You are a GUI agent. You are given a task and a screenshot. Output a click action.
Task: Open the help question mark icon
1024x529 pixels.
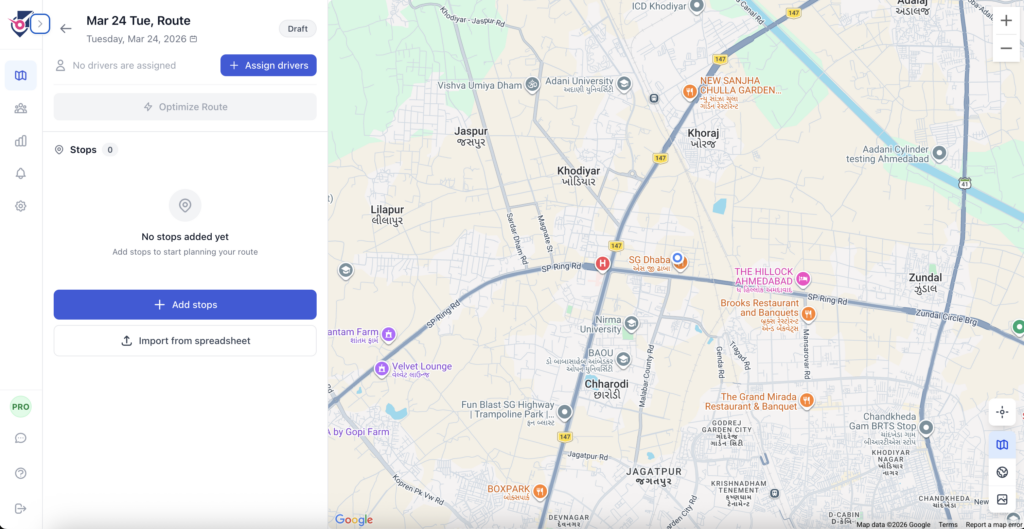(x=21, y=473)
